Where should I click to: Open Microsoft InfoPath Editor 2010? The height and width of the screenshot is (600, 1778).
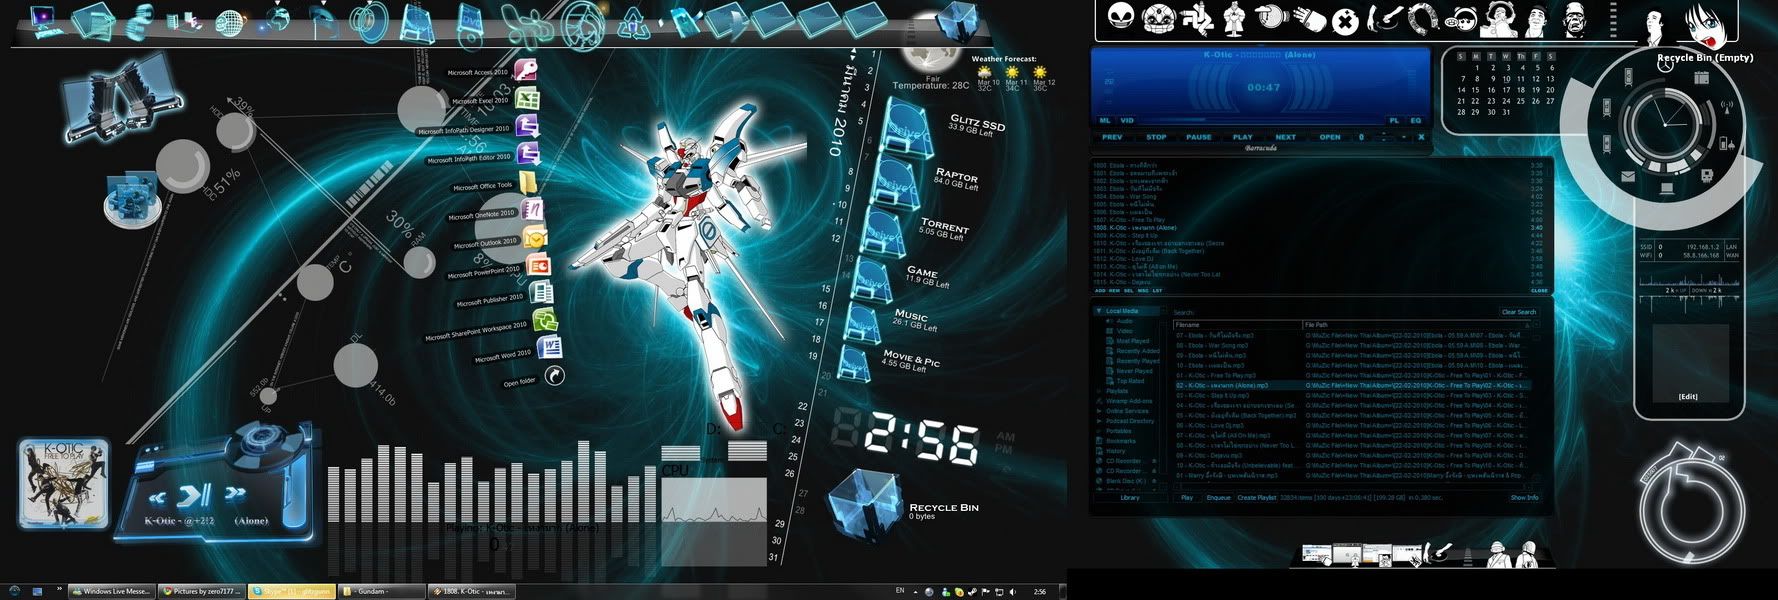click(x=527, y=154)
